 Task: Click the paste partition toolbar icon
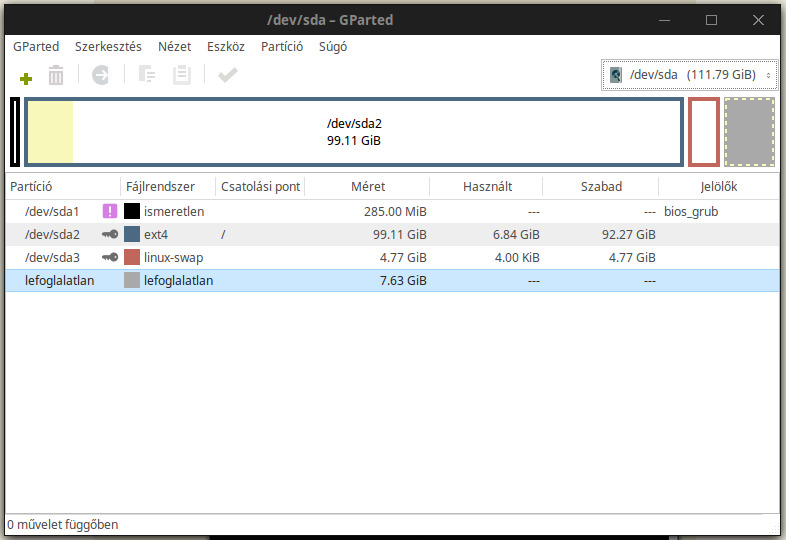(181, 75)
